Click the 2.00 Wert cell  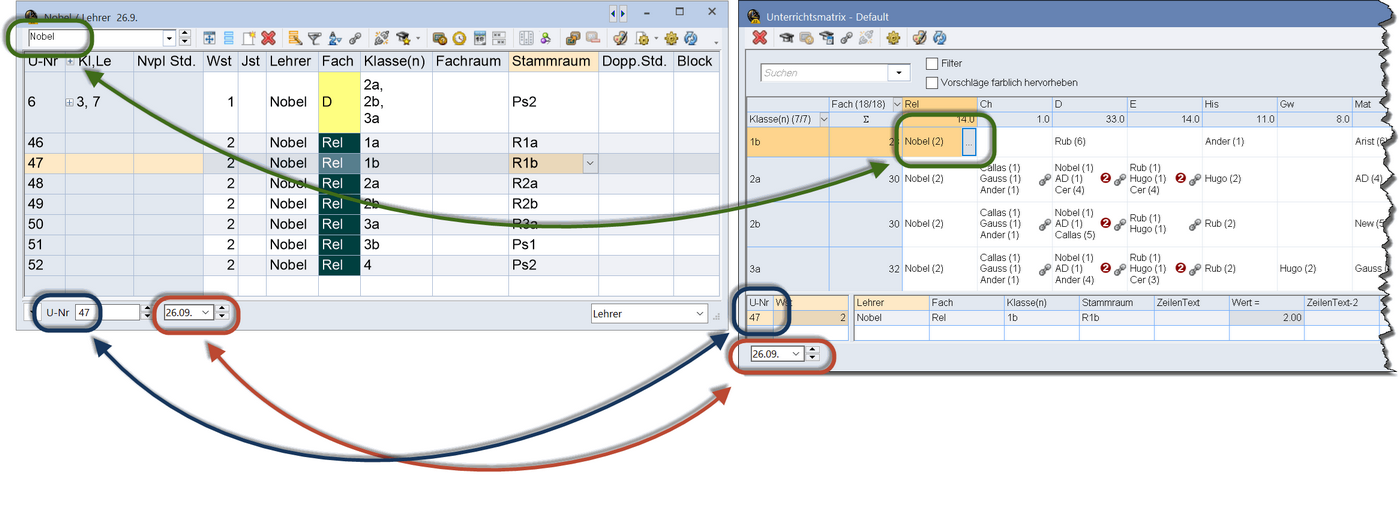pos(1266,317)
